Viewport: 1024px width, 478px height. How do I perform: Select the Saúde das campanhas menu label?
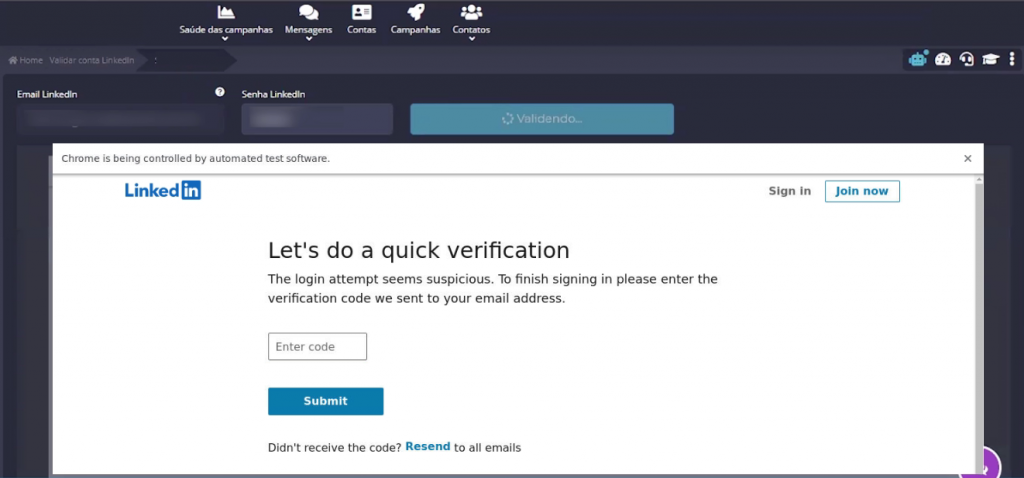(x=226, y=29)
